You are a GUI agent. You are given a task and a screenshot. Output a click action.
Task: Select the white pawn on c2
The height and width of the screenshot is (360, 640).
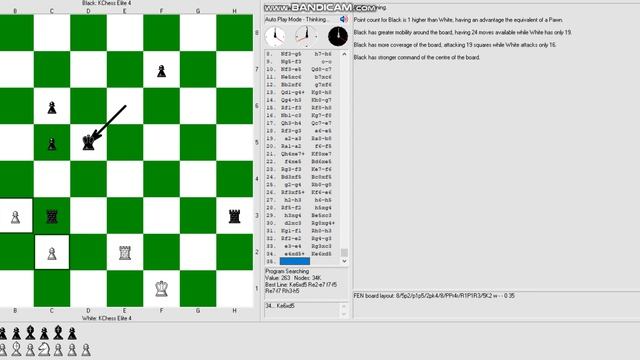tap(52, 253)
